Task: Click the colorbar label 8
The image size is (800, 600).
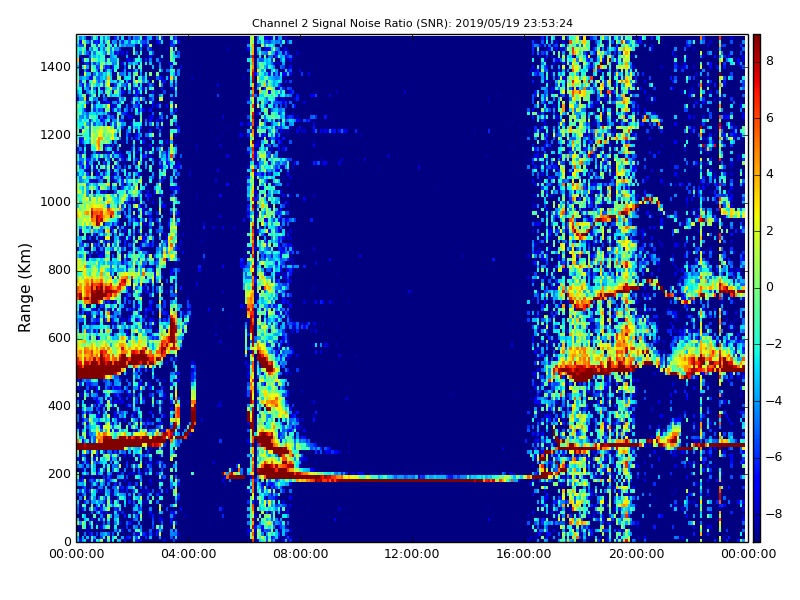Action: pos(770,61)
